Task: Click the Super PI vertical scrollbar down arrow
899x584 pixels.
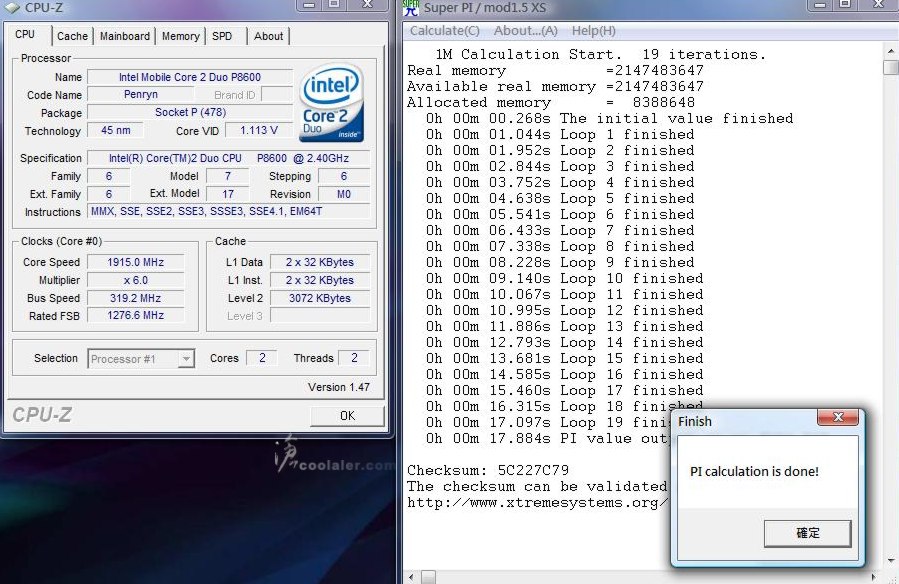Action: [x=891, y=561]
